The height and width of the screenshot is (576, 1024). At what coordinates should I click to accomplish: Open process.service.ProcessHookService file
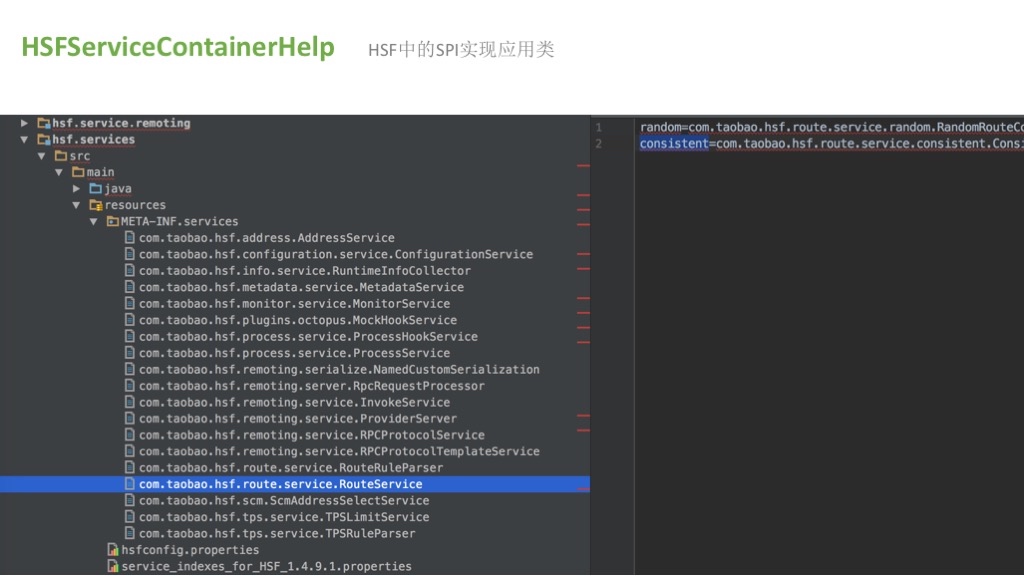coord(308,336)
